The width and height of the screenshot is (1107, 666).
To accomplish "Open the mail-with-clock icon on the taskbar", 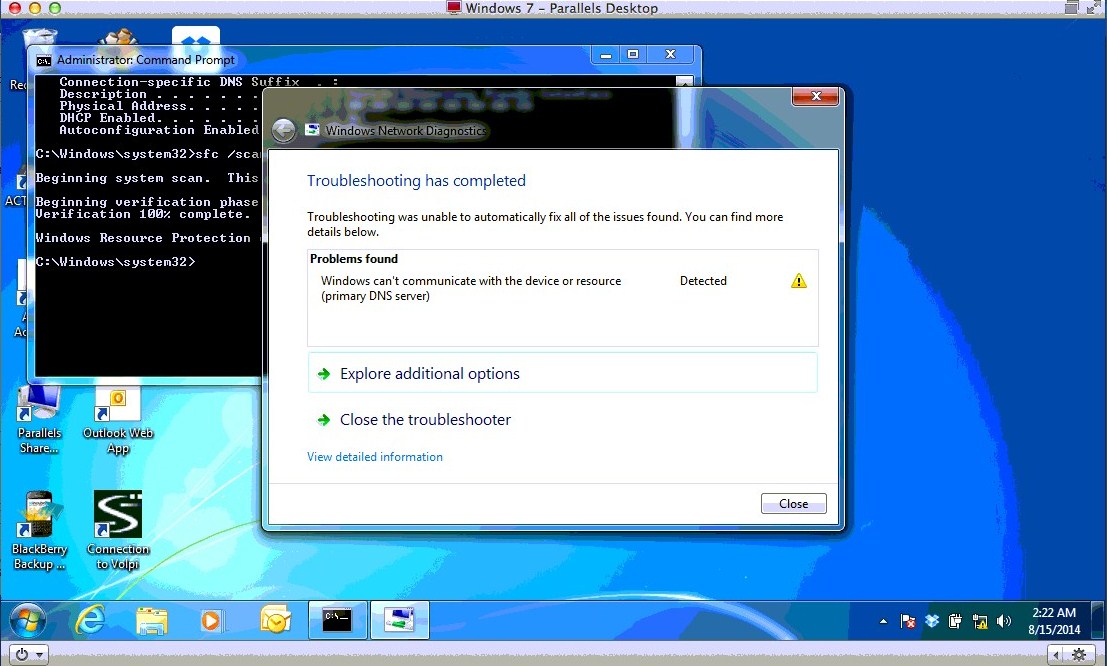I will pos(275,620).
